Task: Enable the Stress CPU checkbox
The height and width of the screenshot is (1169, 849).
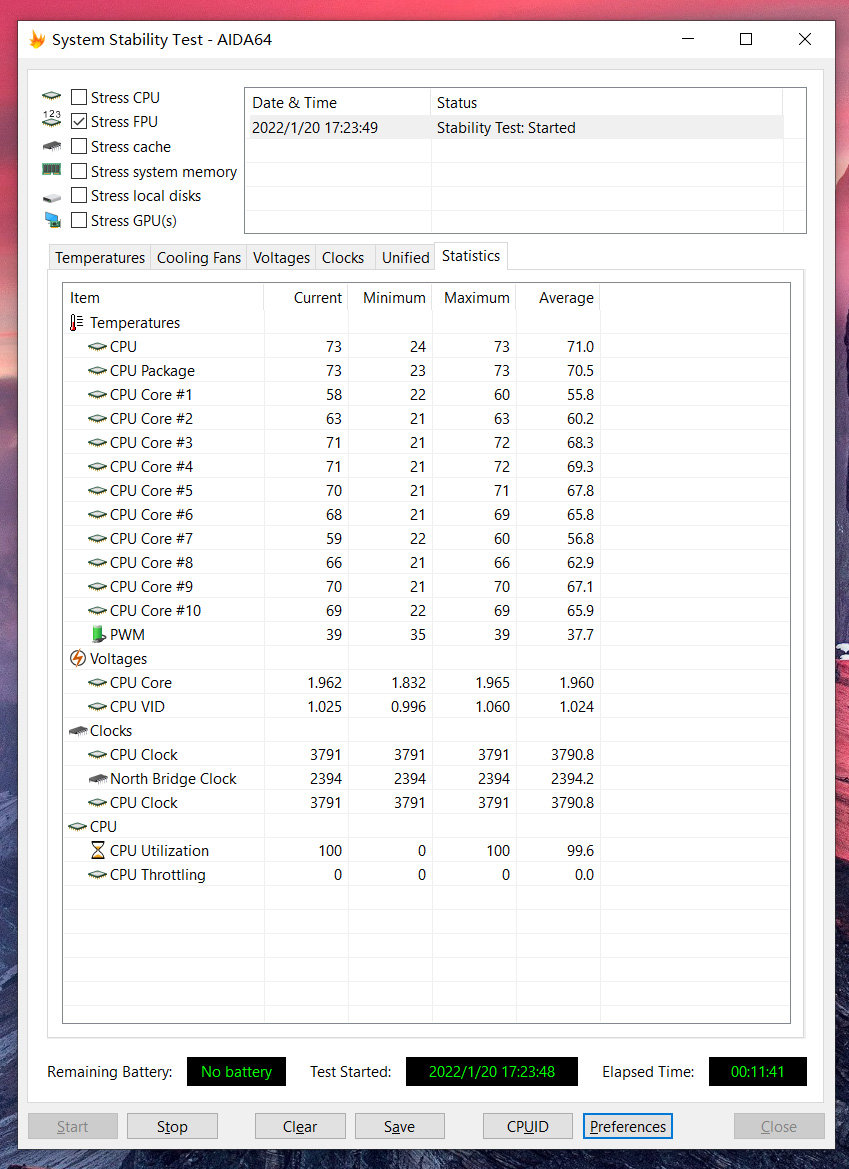Action: (79, 98)
